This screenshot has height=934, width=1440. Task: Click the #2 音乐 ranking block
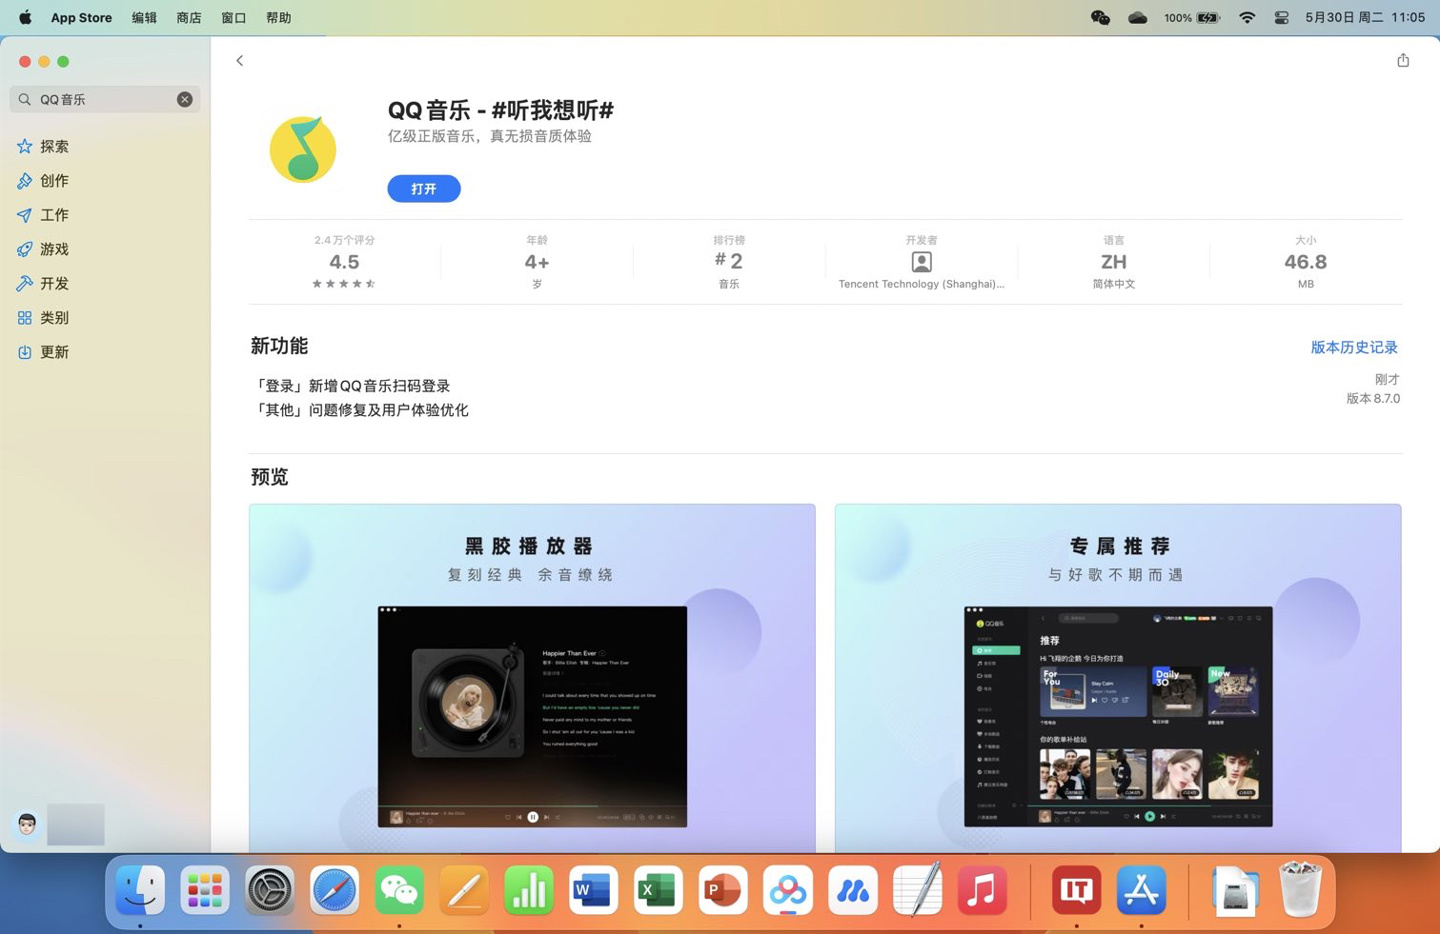tap(729, 262)
